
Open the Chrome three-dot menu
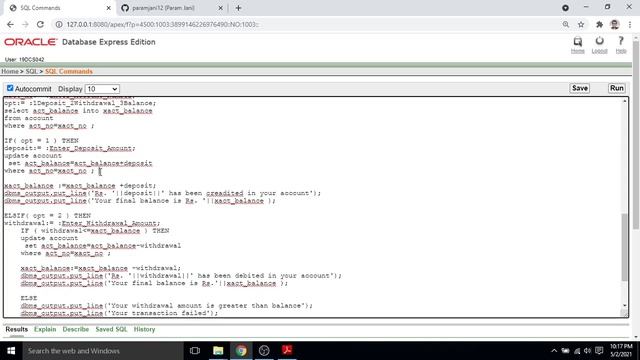630,24
